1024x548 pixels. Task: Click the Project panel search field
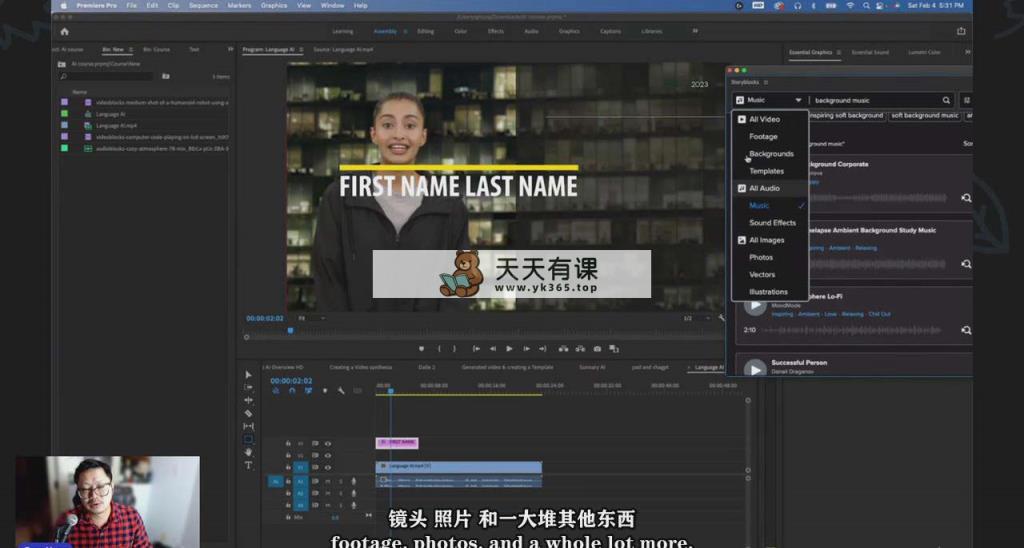coord(107,76)
